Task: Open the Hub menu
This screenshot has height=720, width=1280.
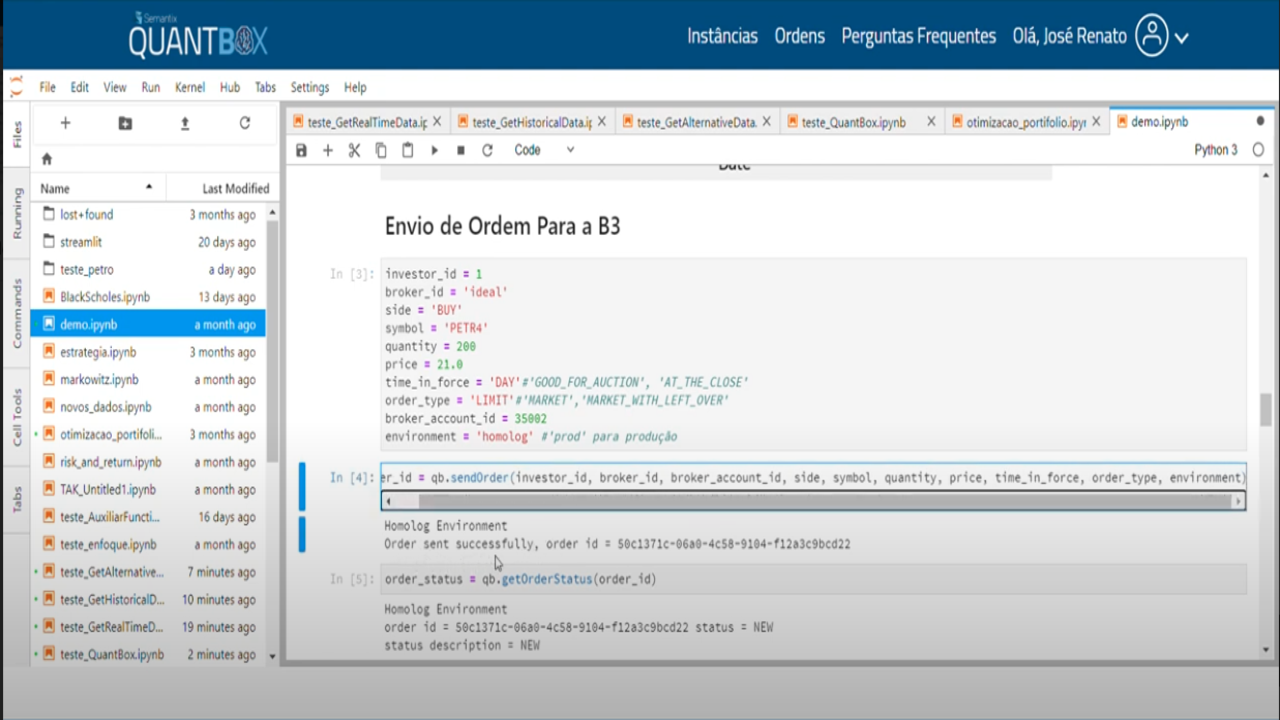Action: (230, 87)
